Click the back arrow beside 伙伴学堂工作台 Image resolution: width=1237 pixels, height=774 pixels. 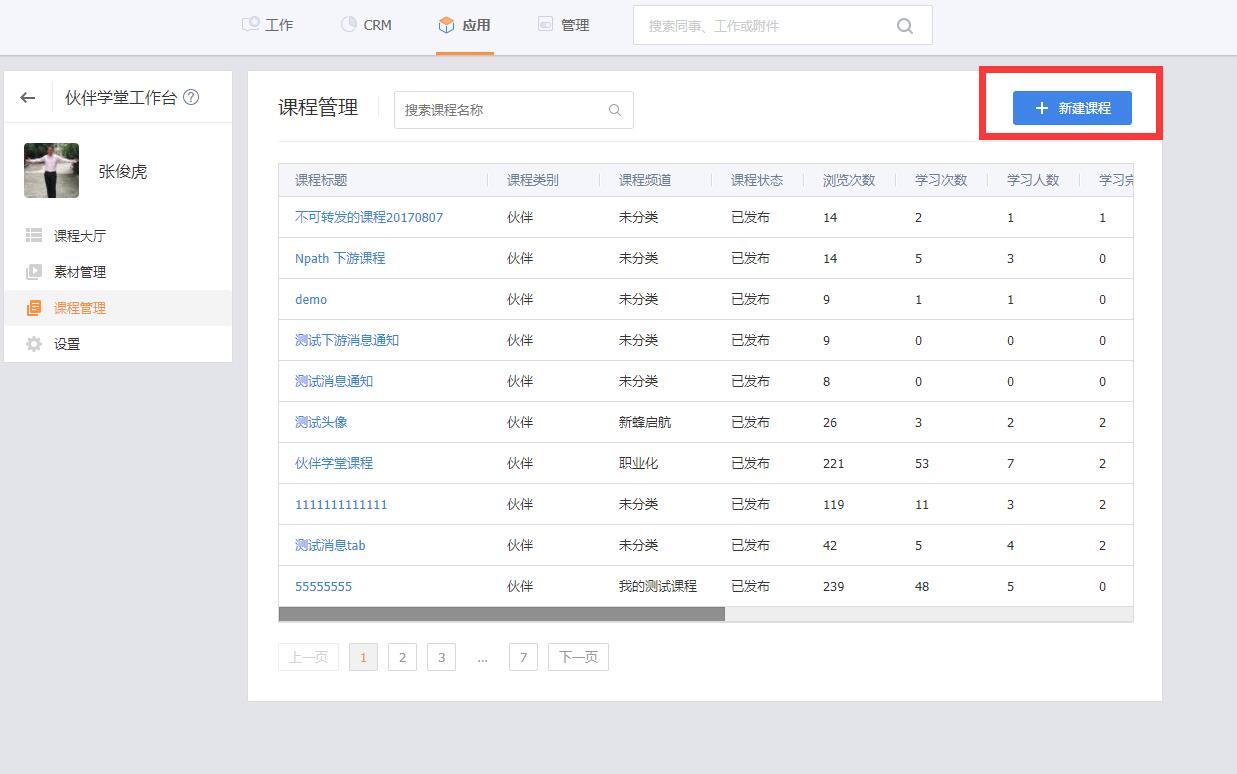tap(28, 98)
